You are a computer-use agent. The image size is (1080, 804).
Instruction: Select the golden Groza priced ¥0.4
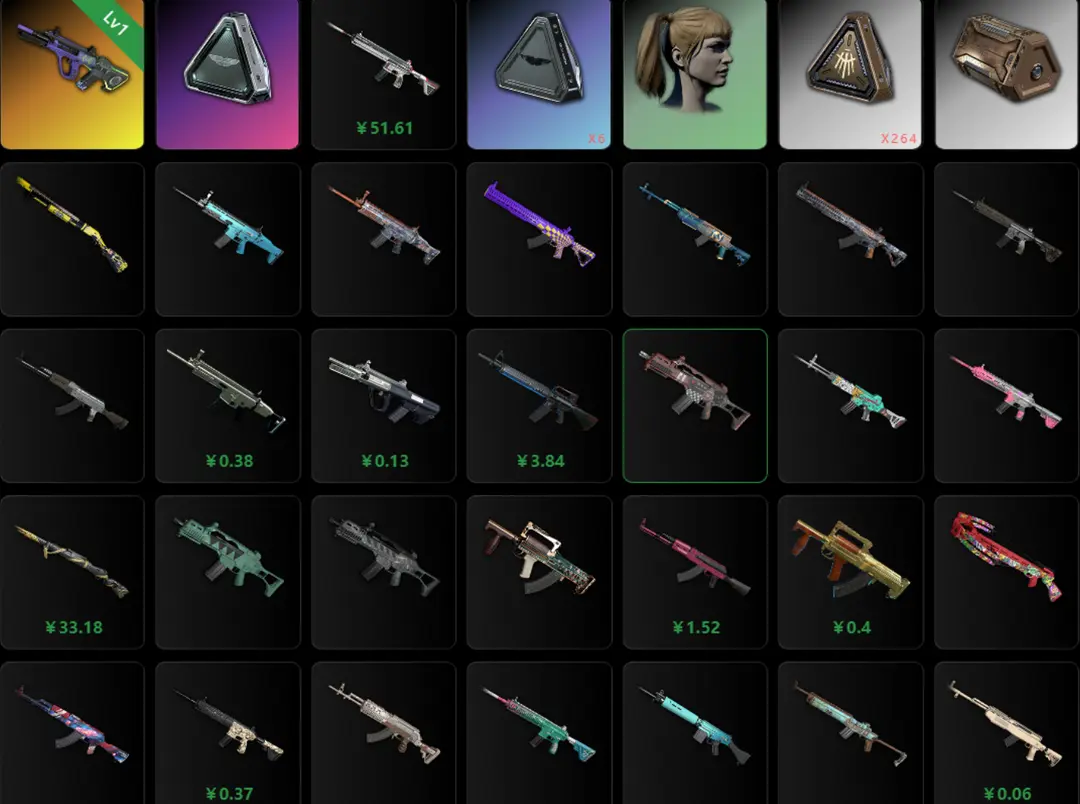851,572
